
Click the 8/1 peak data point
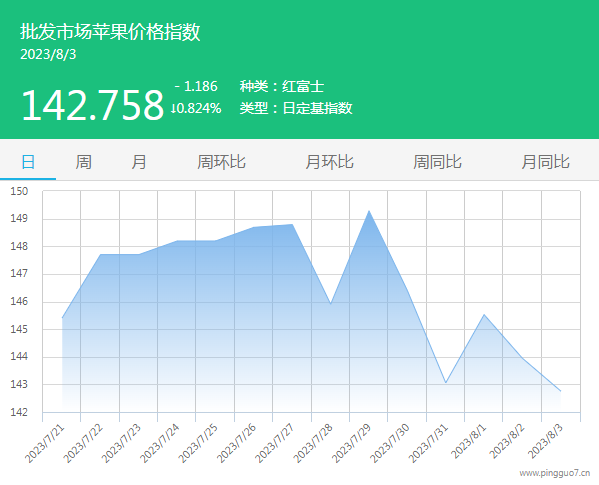[x=484, y=314]
